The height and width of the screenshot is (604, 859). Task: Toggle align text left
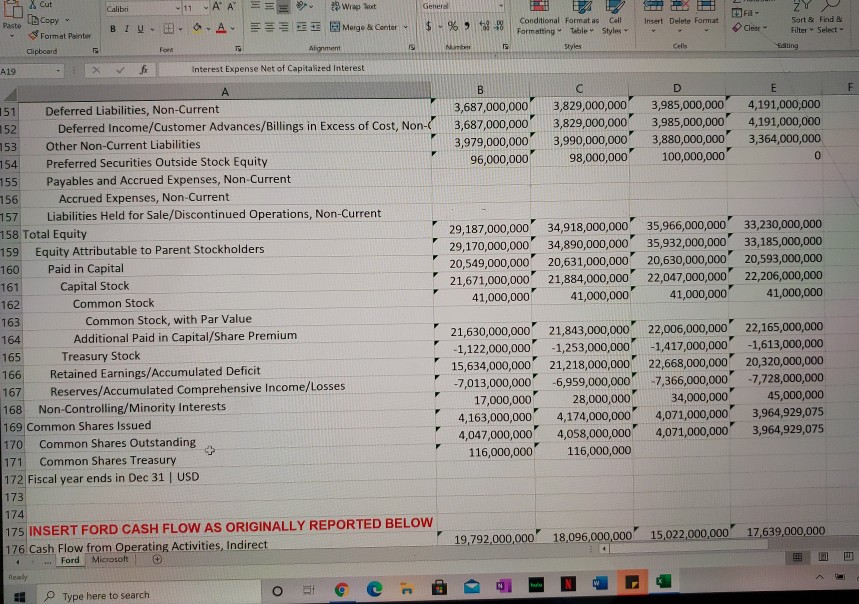click(x=255, y=27)
